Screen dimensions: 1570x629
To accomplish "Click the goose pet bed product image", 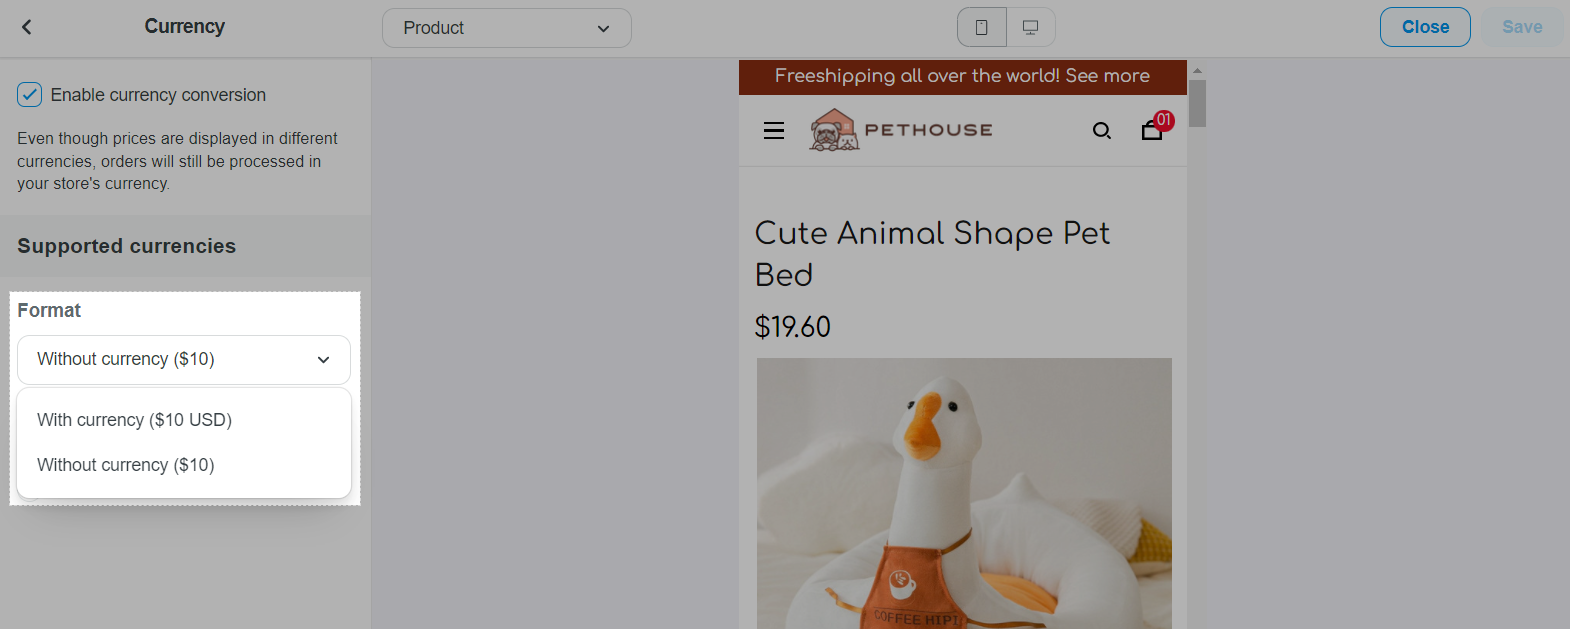I will click(964, 493).
